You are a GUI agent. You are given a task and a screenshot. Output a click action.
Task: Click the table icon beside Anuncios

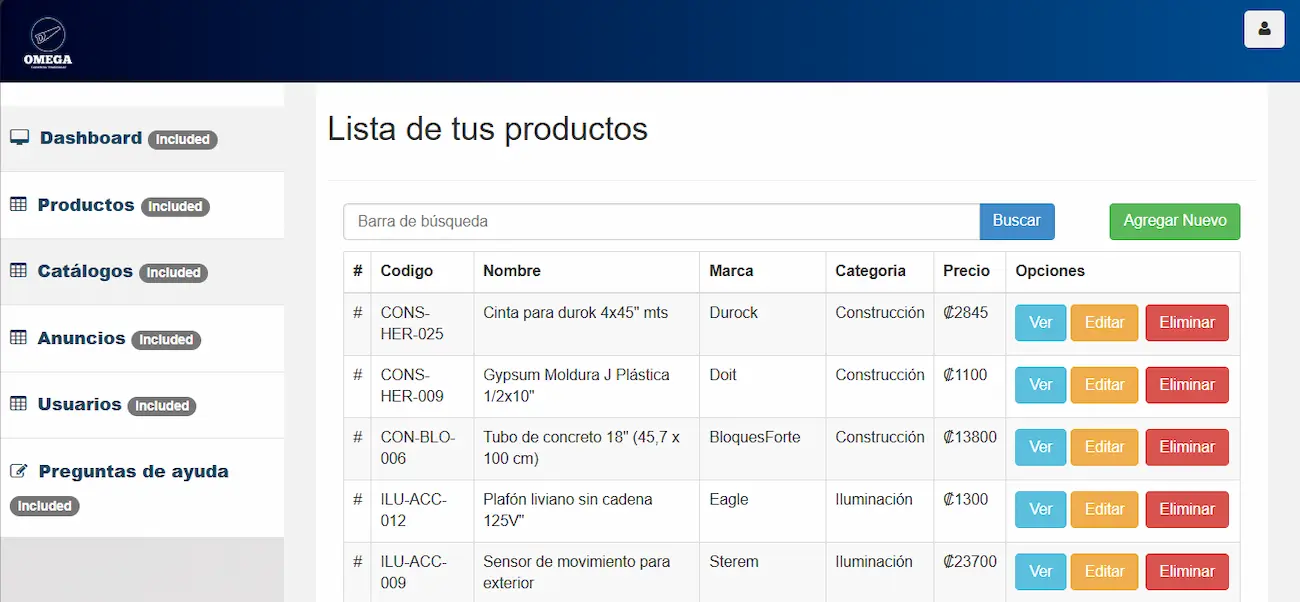click(18, 338)
